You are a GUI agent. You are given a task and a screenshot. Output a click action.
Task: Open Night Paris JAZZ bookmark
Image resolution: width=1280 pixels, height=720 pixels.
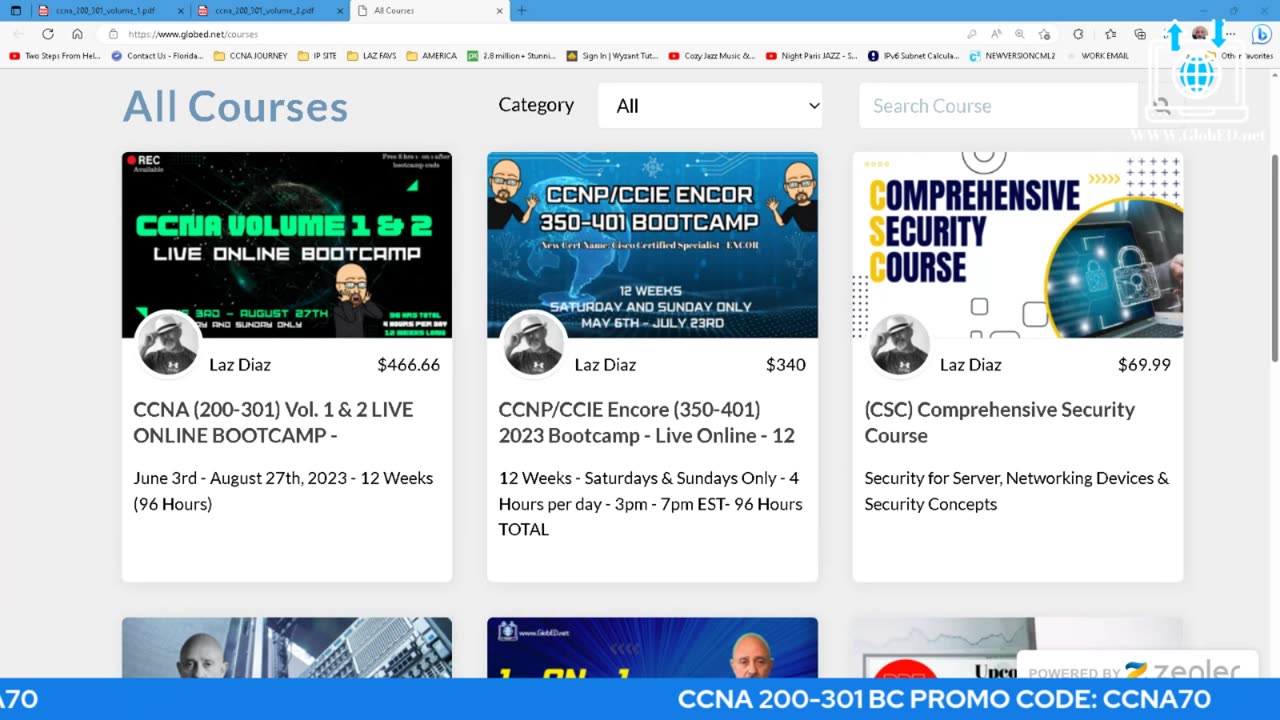click(x=811, y=56)
